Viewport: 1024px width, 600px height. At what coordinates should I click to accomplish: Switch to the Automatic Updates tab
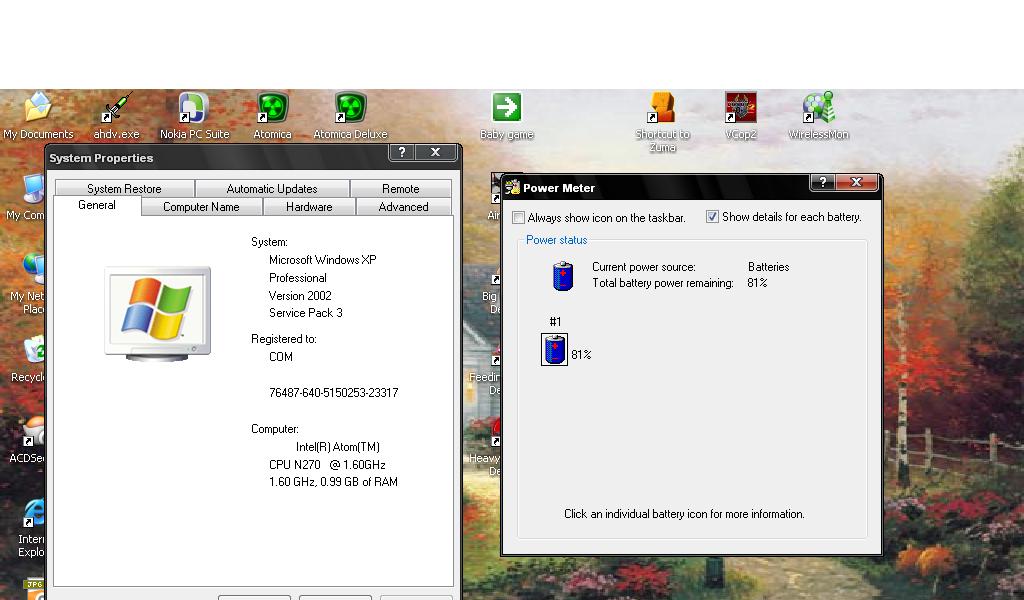coord(272,189)
